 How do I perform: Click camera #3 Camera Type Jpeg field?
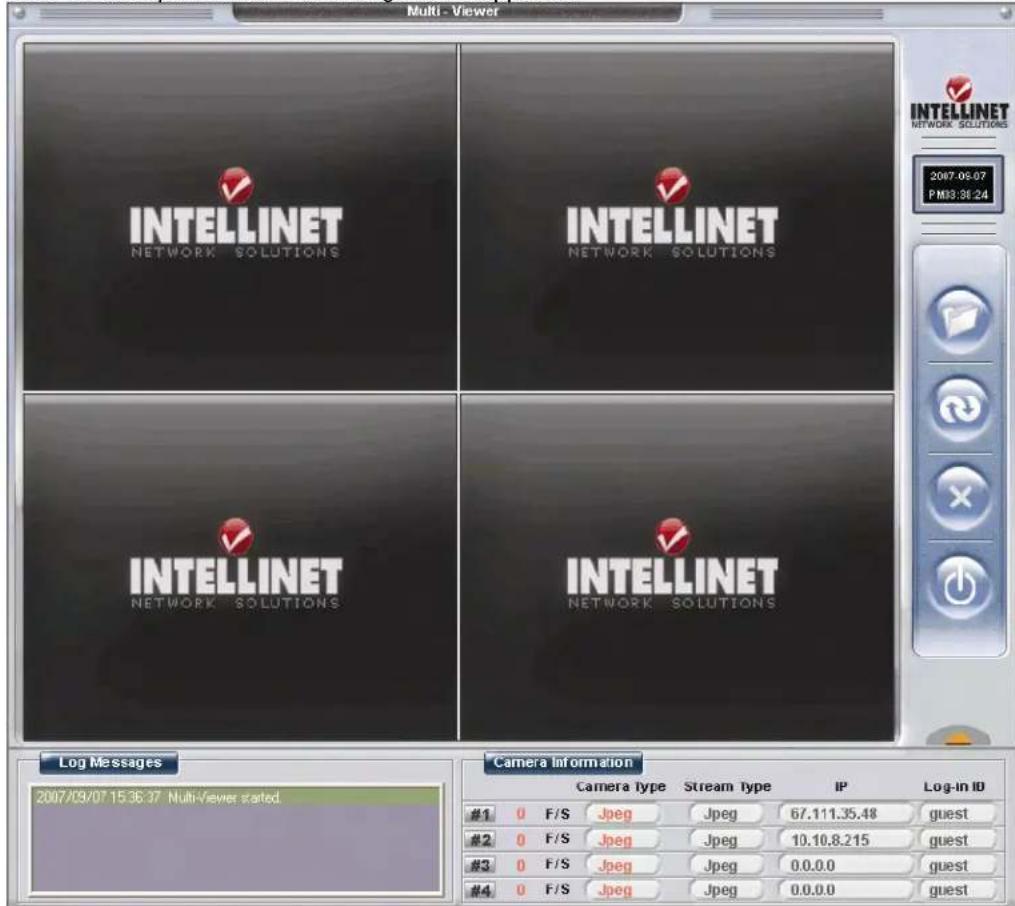coord(622,865)
